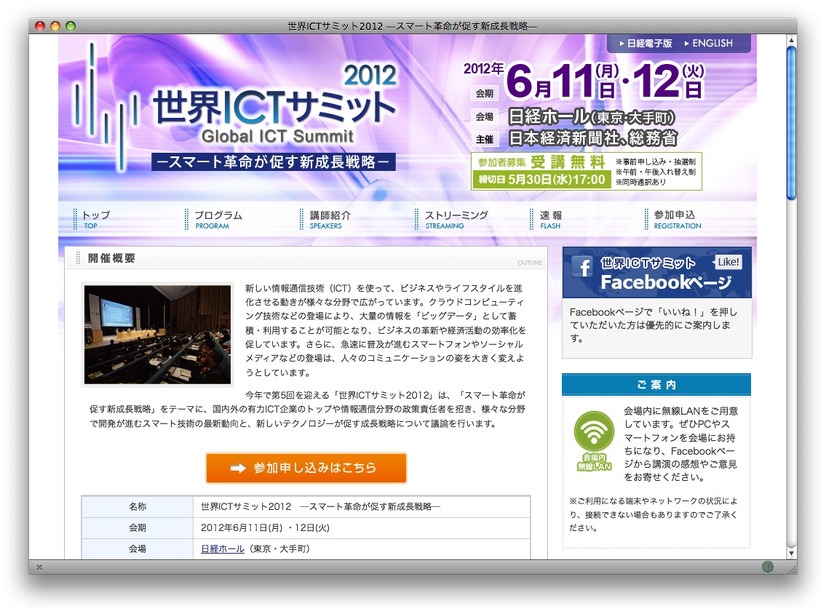Click the green wireless LAN icon

(x=594, y=441)
